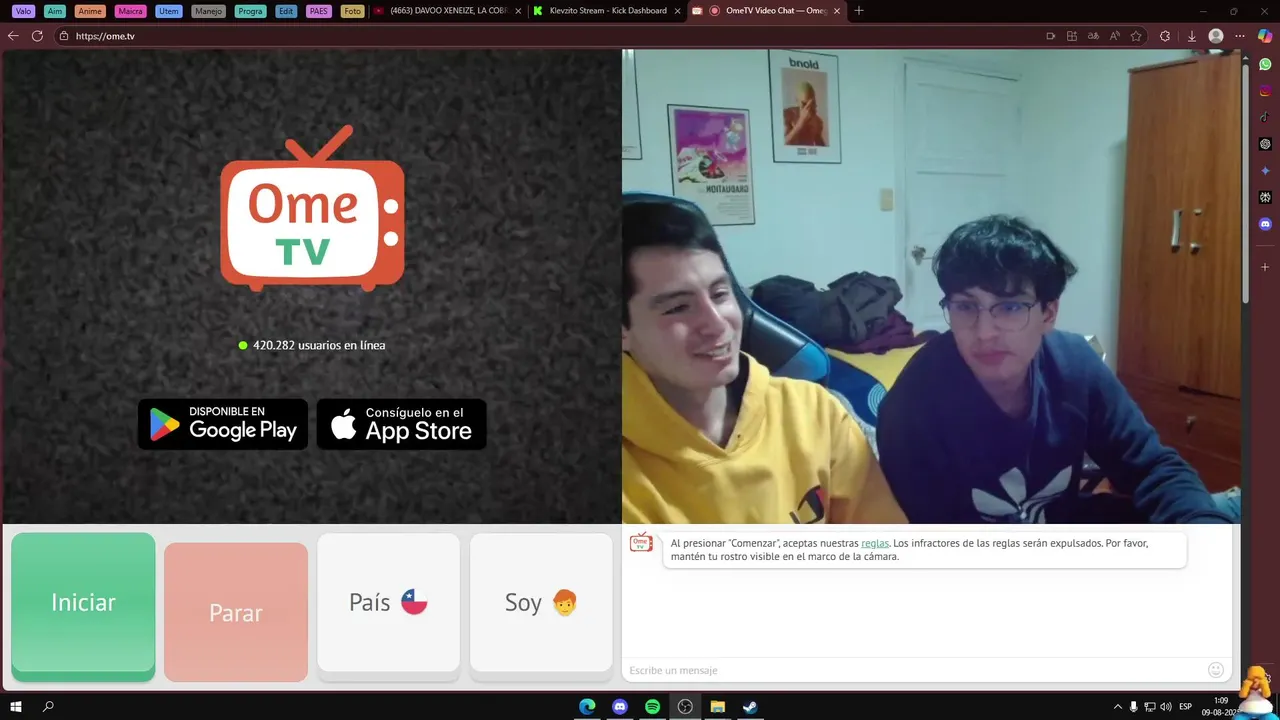Open File Explorer from the taskbar
Viewport: 1280px width, 720px height.
[717, 707]
